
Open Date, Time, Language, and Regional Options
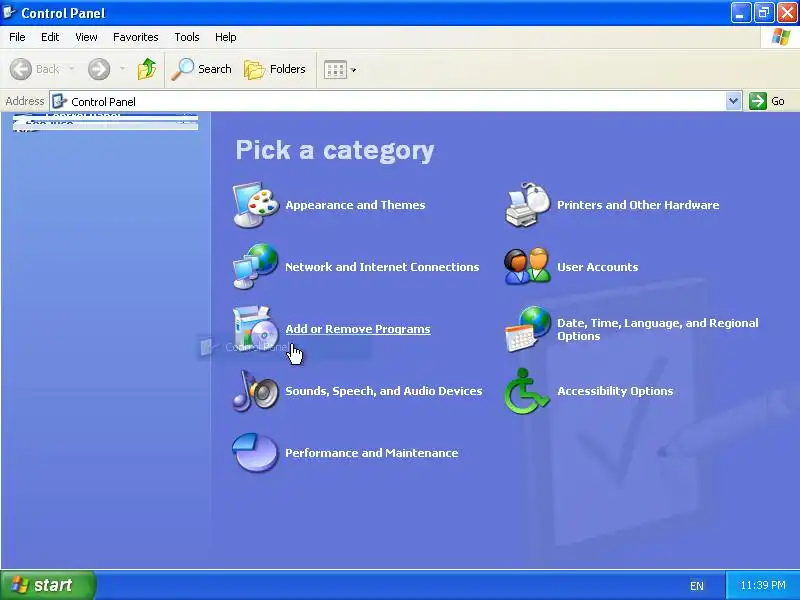pos(658,329)
